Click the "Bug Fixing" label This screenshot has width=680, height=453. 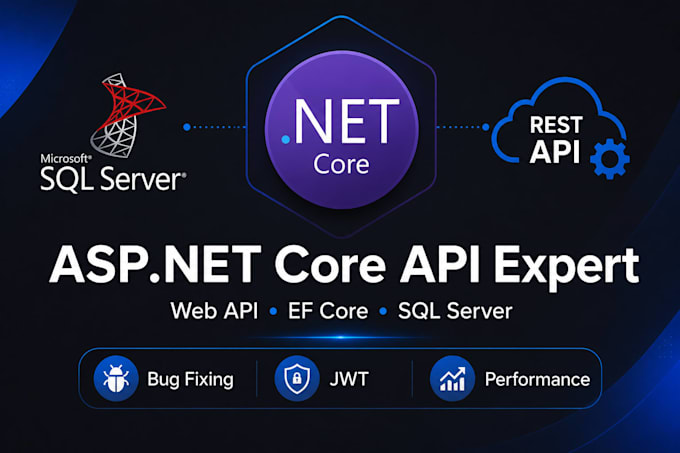190,379
